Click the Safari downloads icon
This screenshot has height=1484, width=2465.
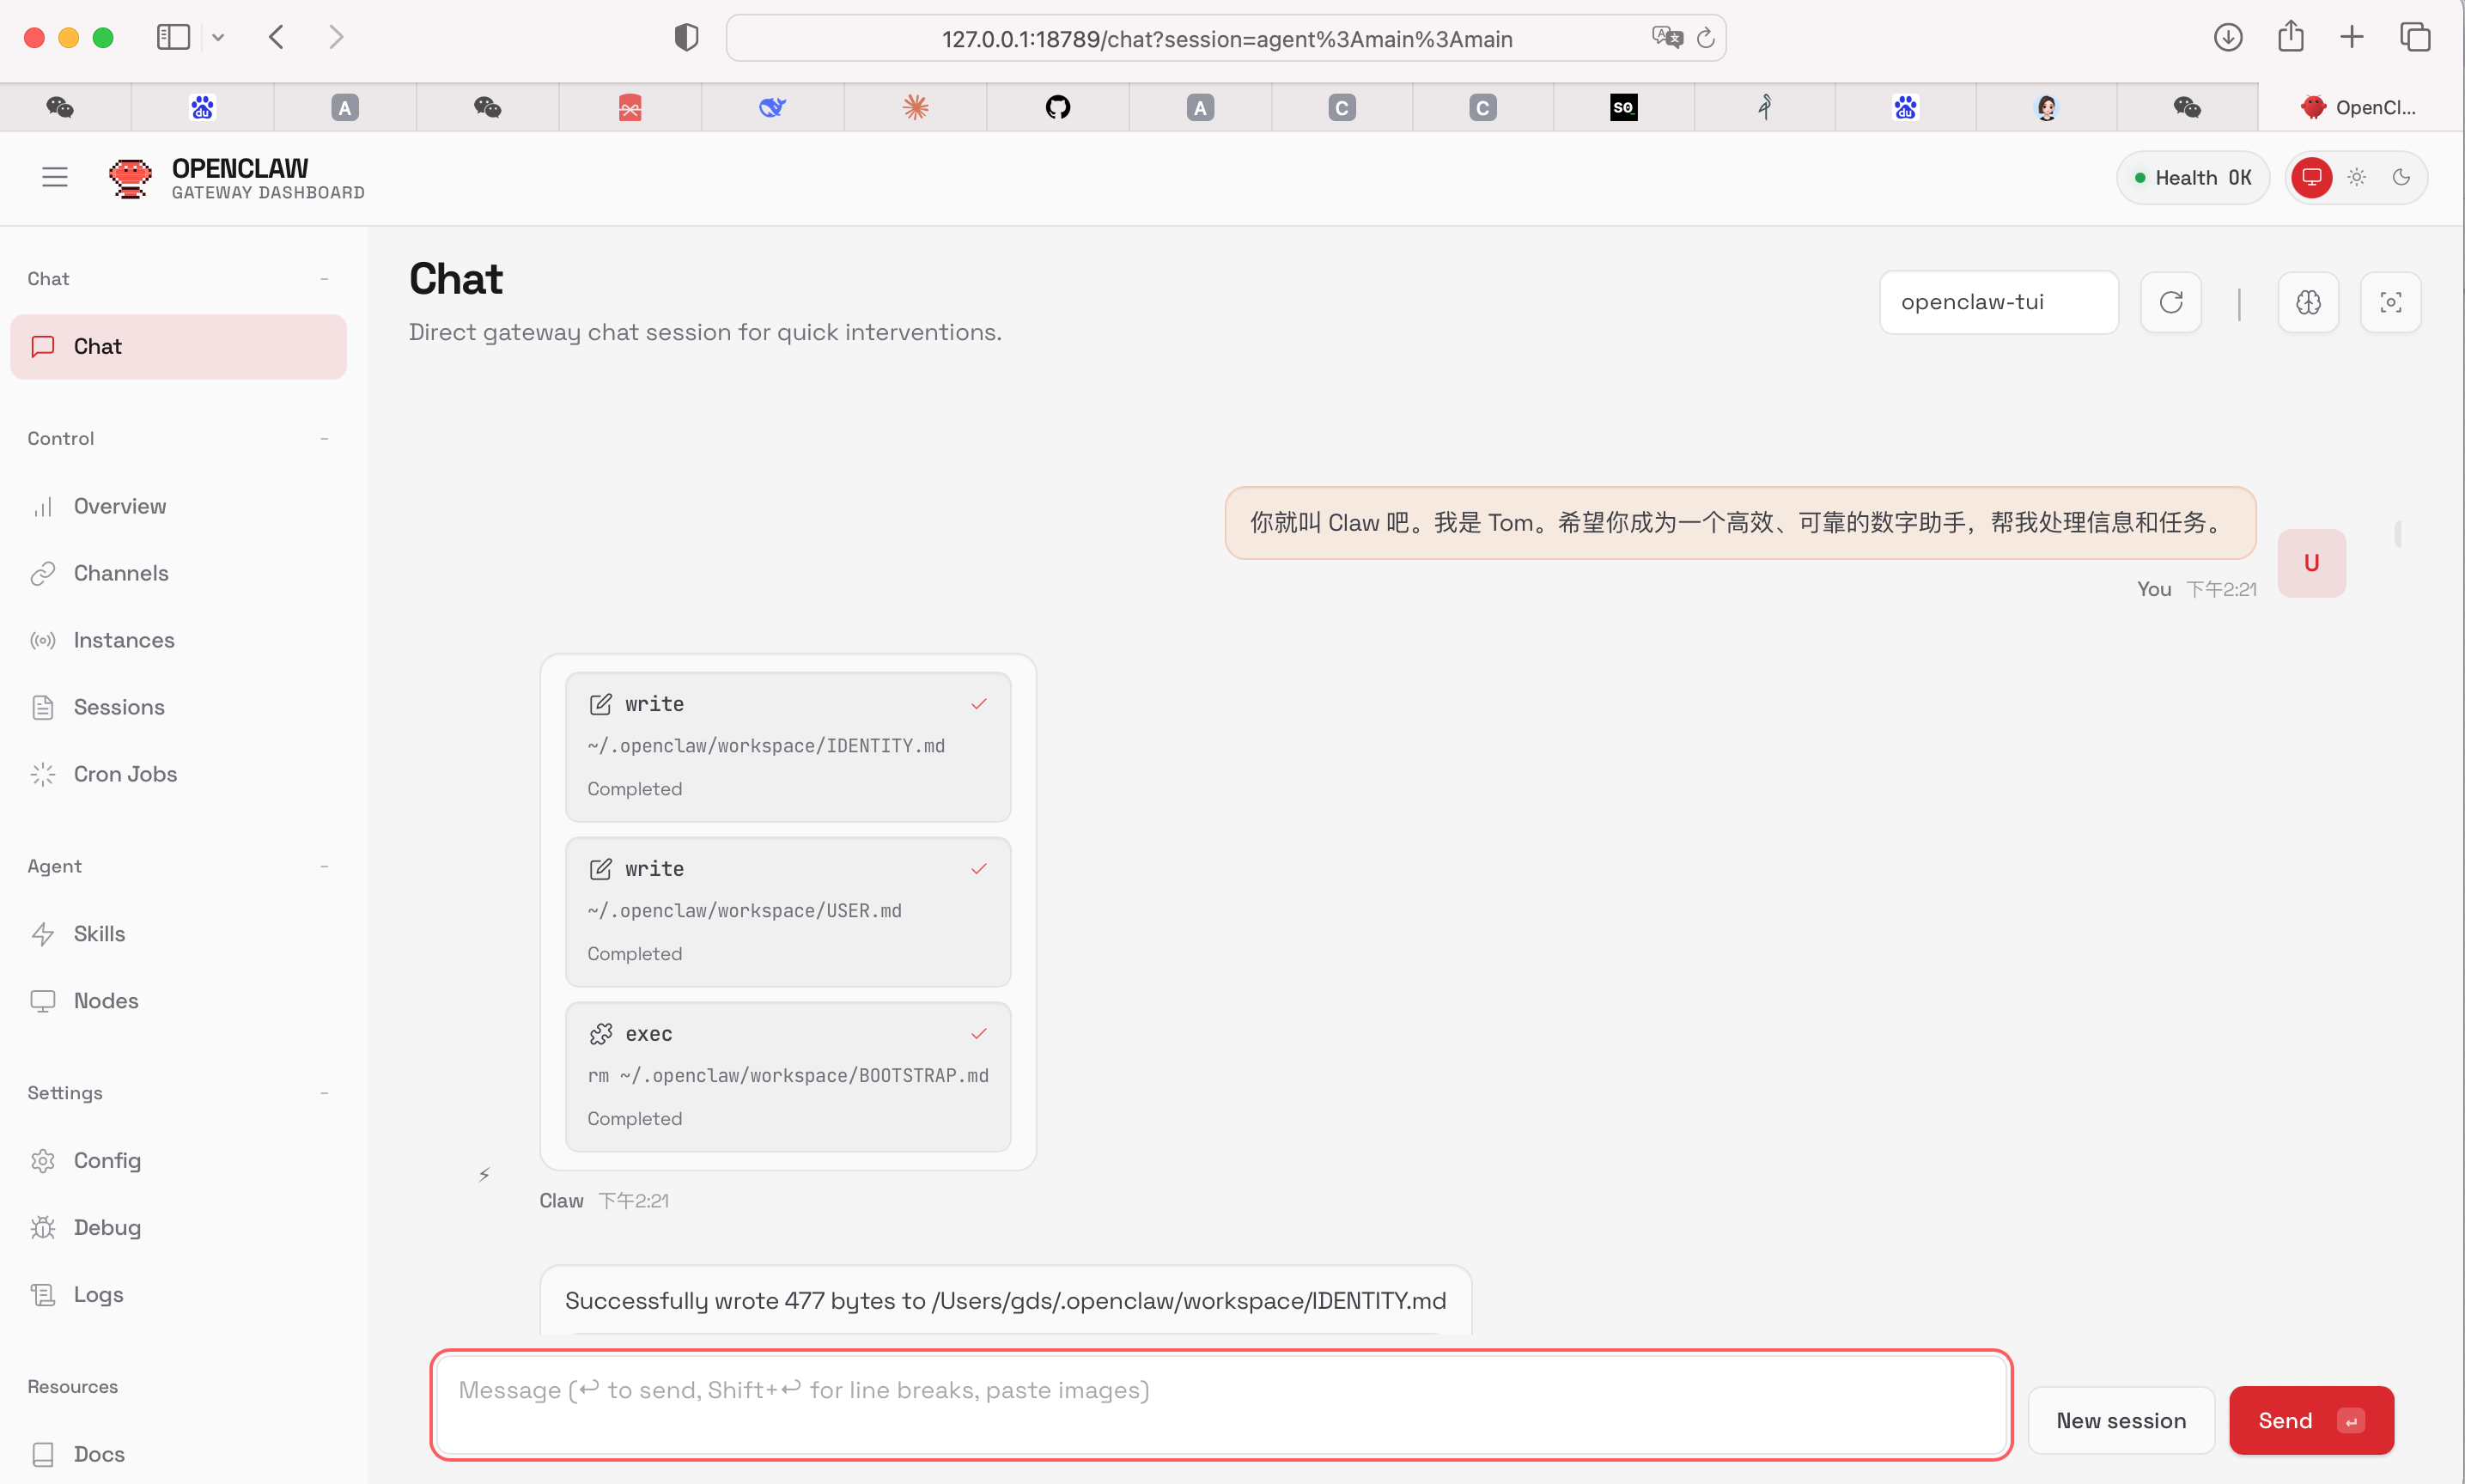(x=2227, y=37)
